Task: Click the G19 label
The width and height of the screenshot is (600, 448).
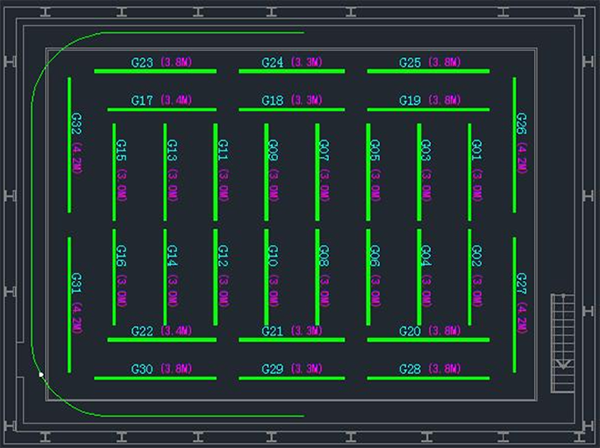Action: coord(410,101)
